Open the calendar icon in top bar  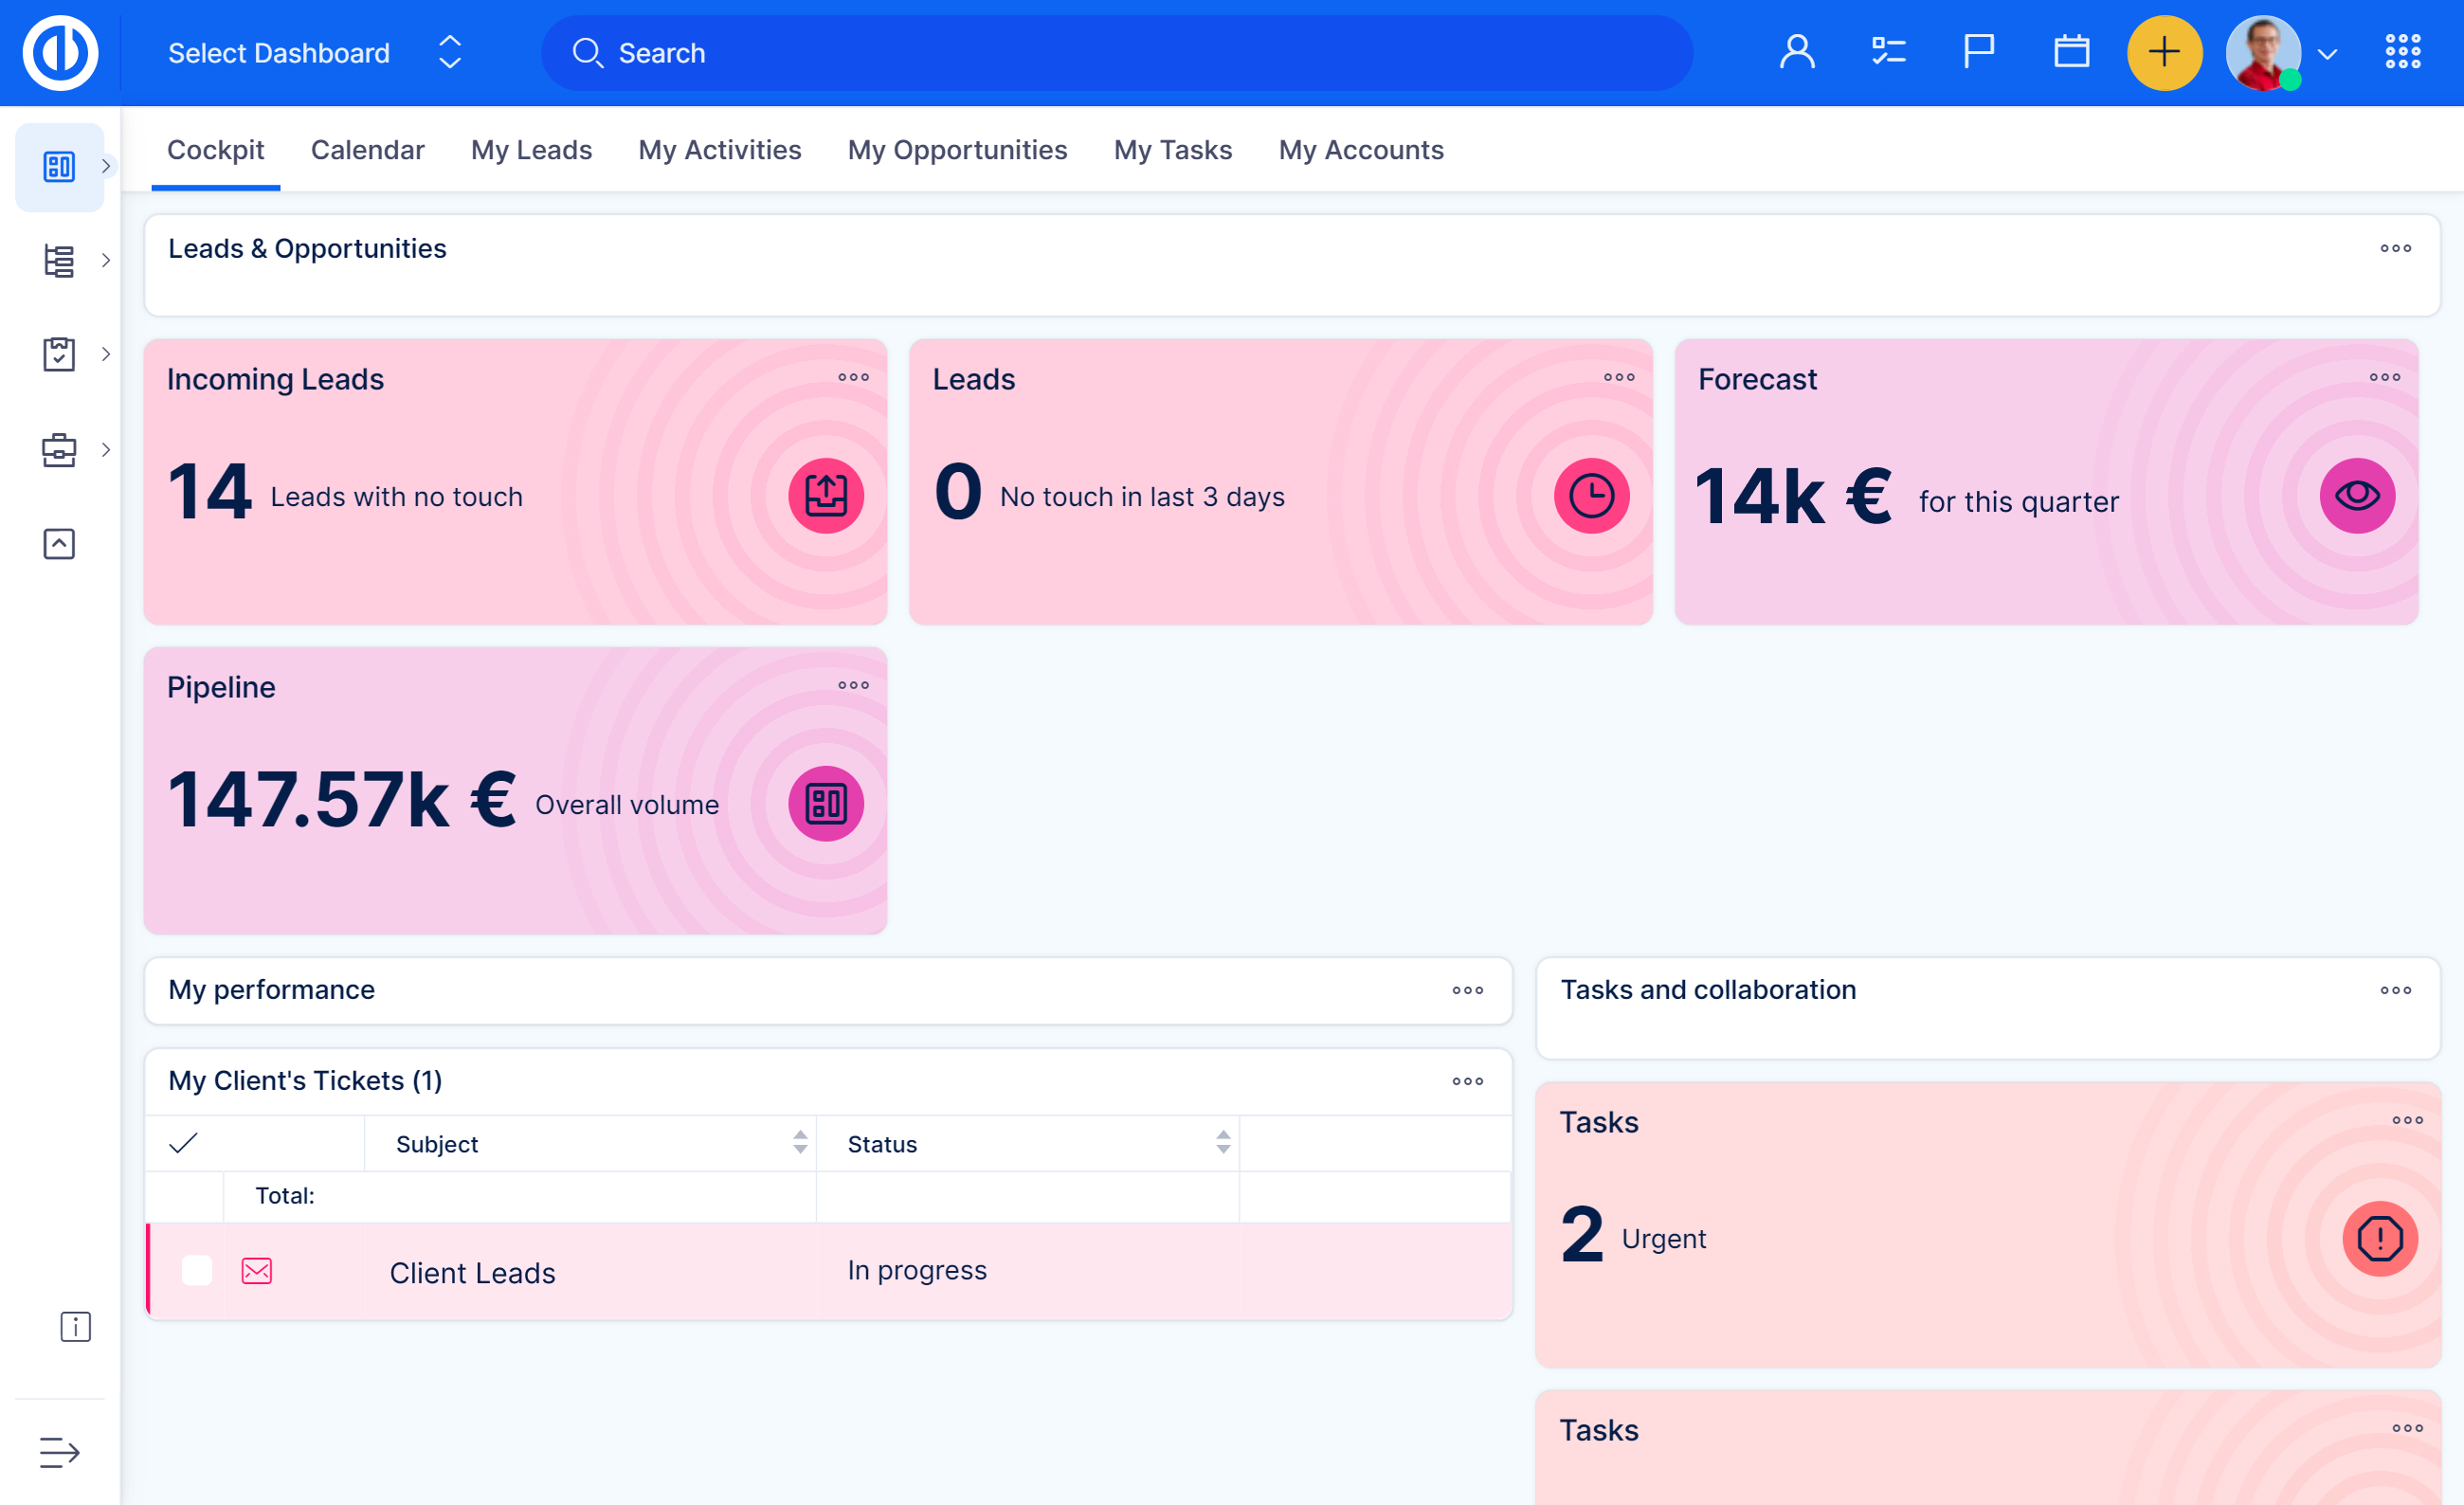click(x=2070, y=52)
